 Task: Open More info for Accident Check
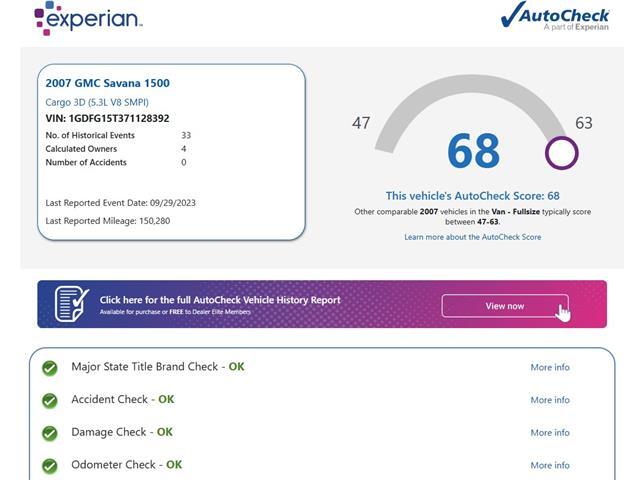click(550, 400)
